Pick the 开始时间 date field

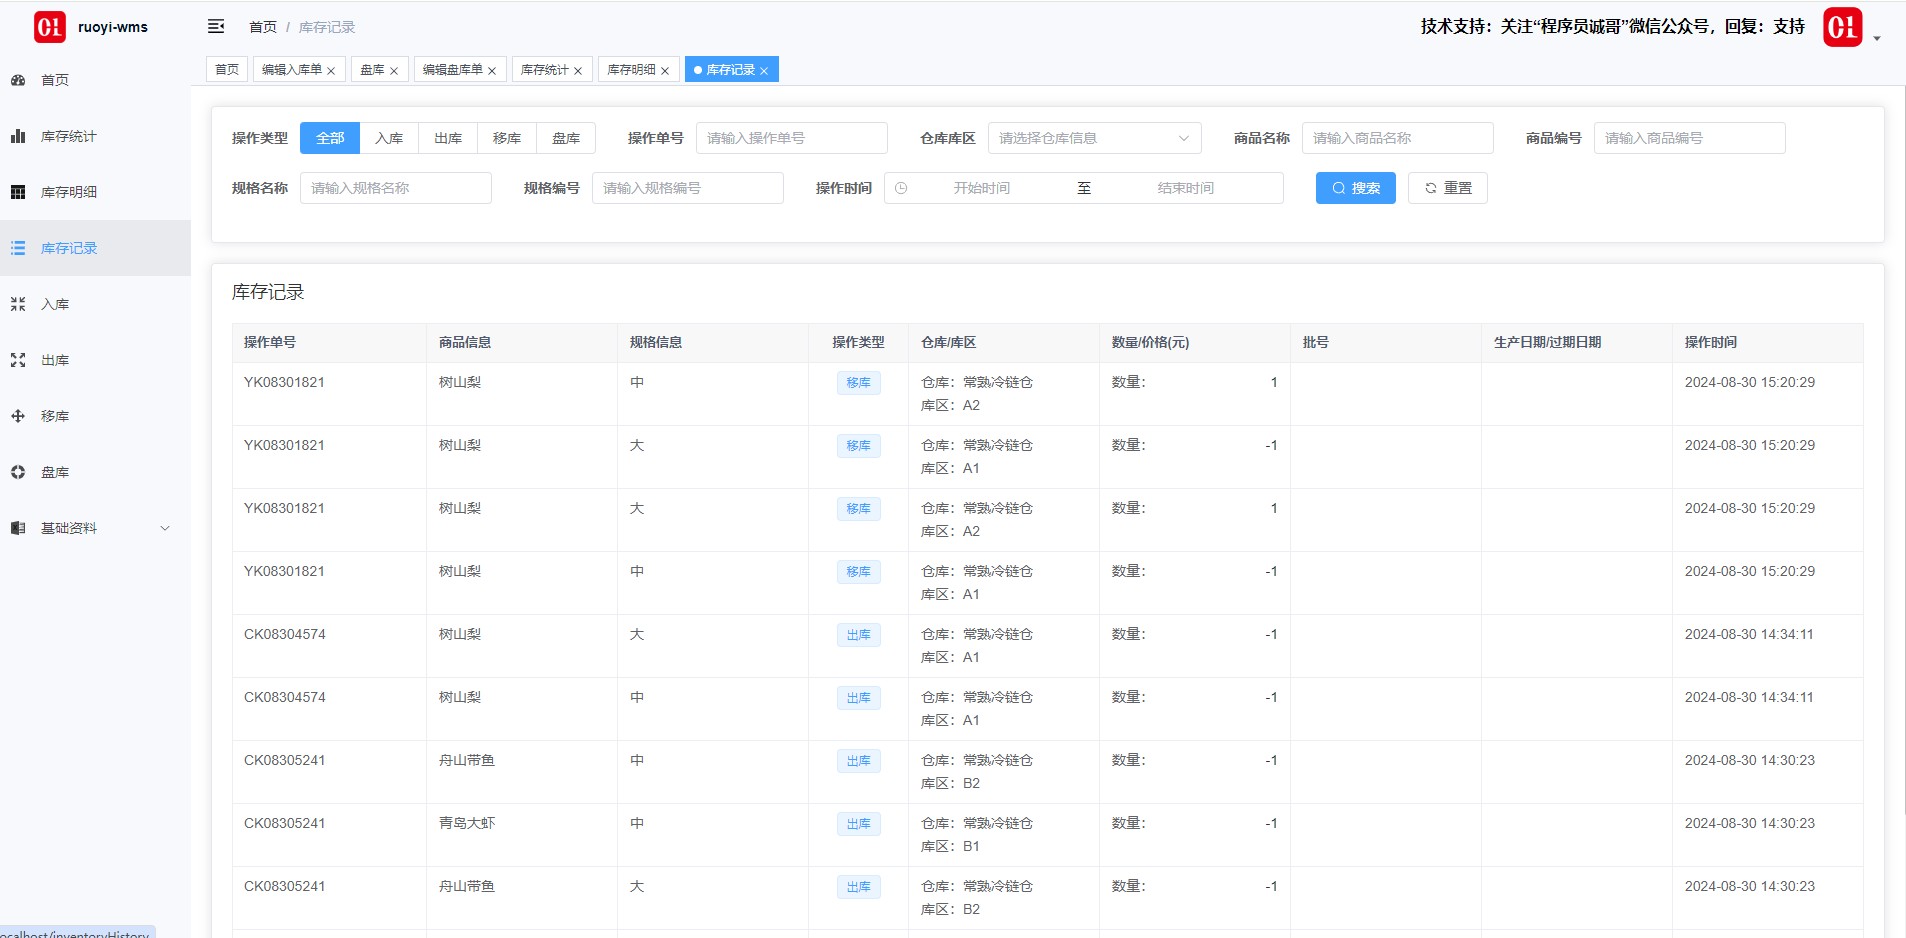[x=981, y=188]
